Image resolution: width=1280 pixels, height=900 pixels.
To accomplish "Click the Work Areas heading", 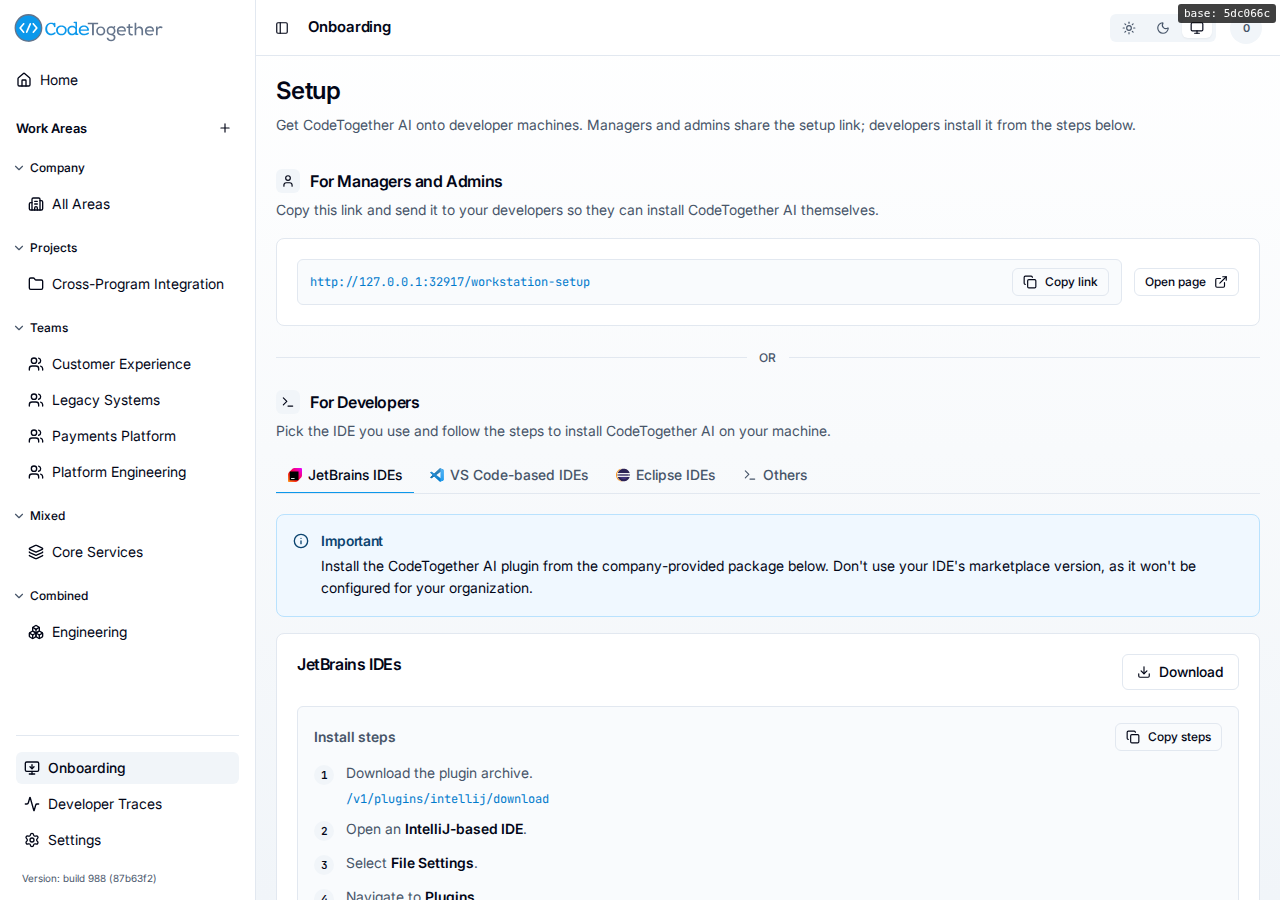I will [x=51, y=128].
